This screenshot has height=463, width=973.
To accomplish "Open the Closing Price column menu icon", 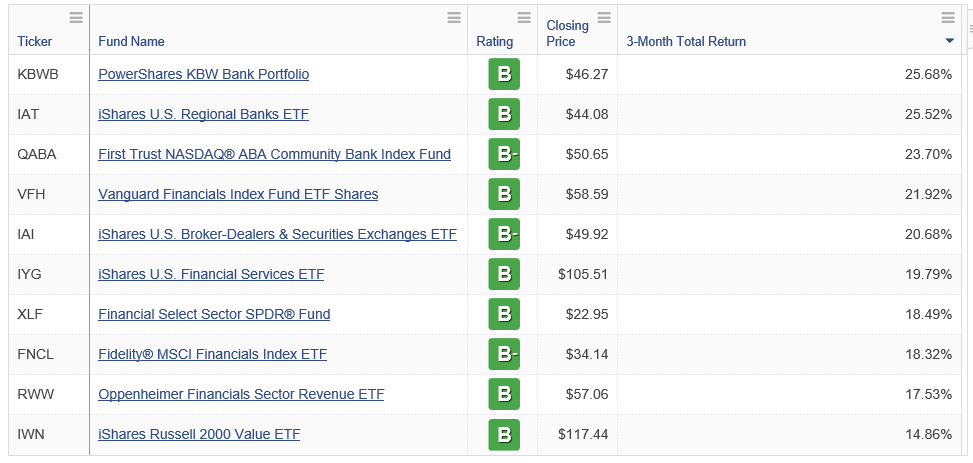I will pyautogui.click(x=604, y=17).
